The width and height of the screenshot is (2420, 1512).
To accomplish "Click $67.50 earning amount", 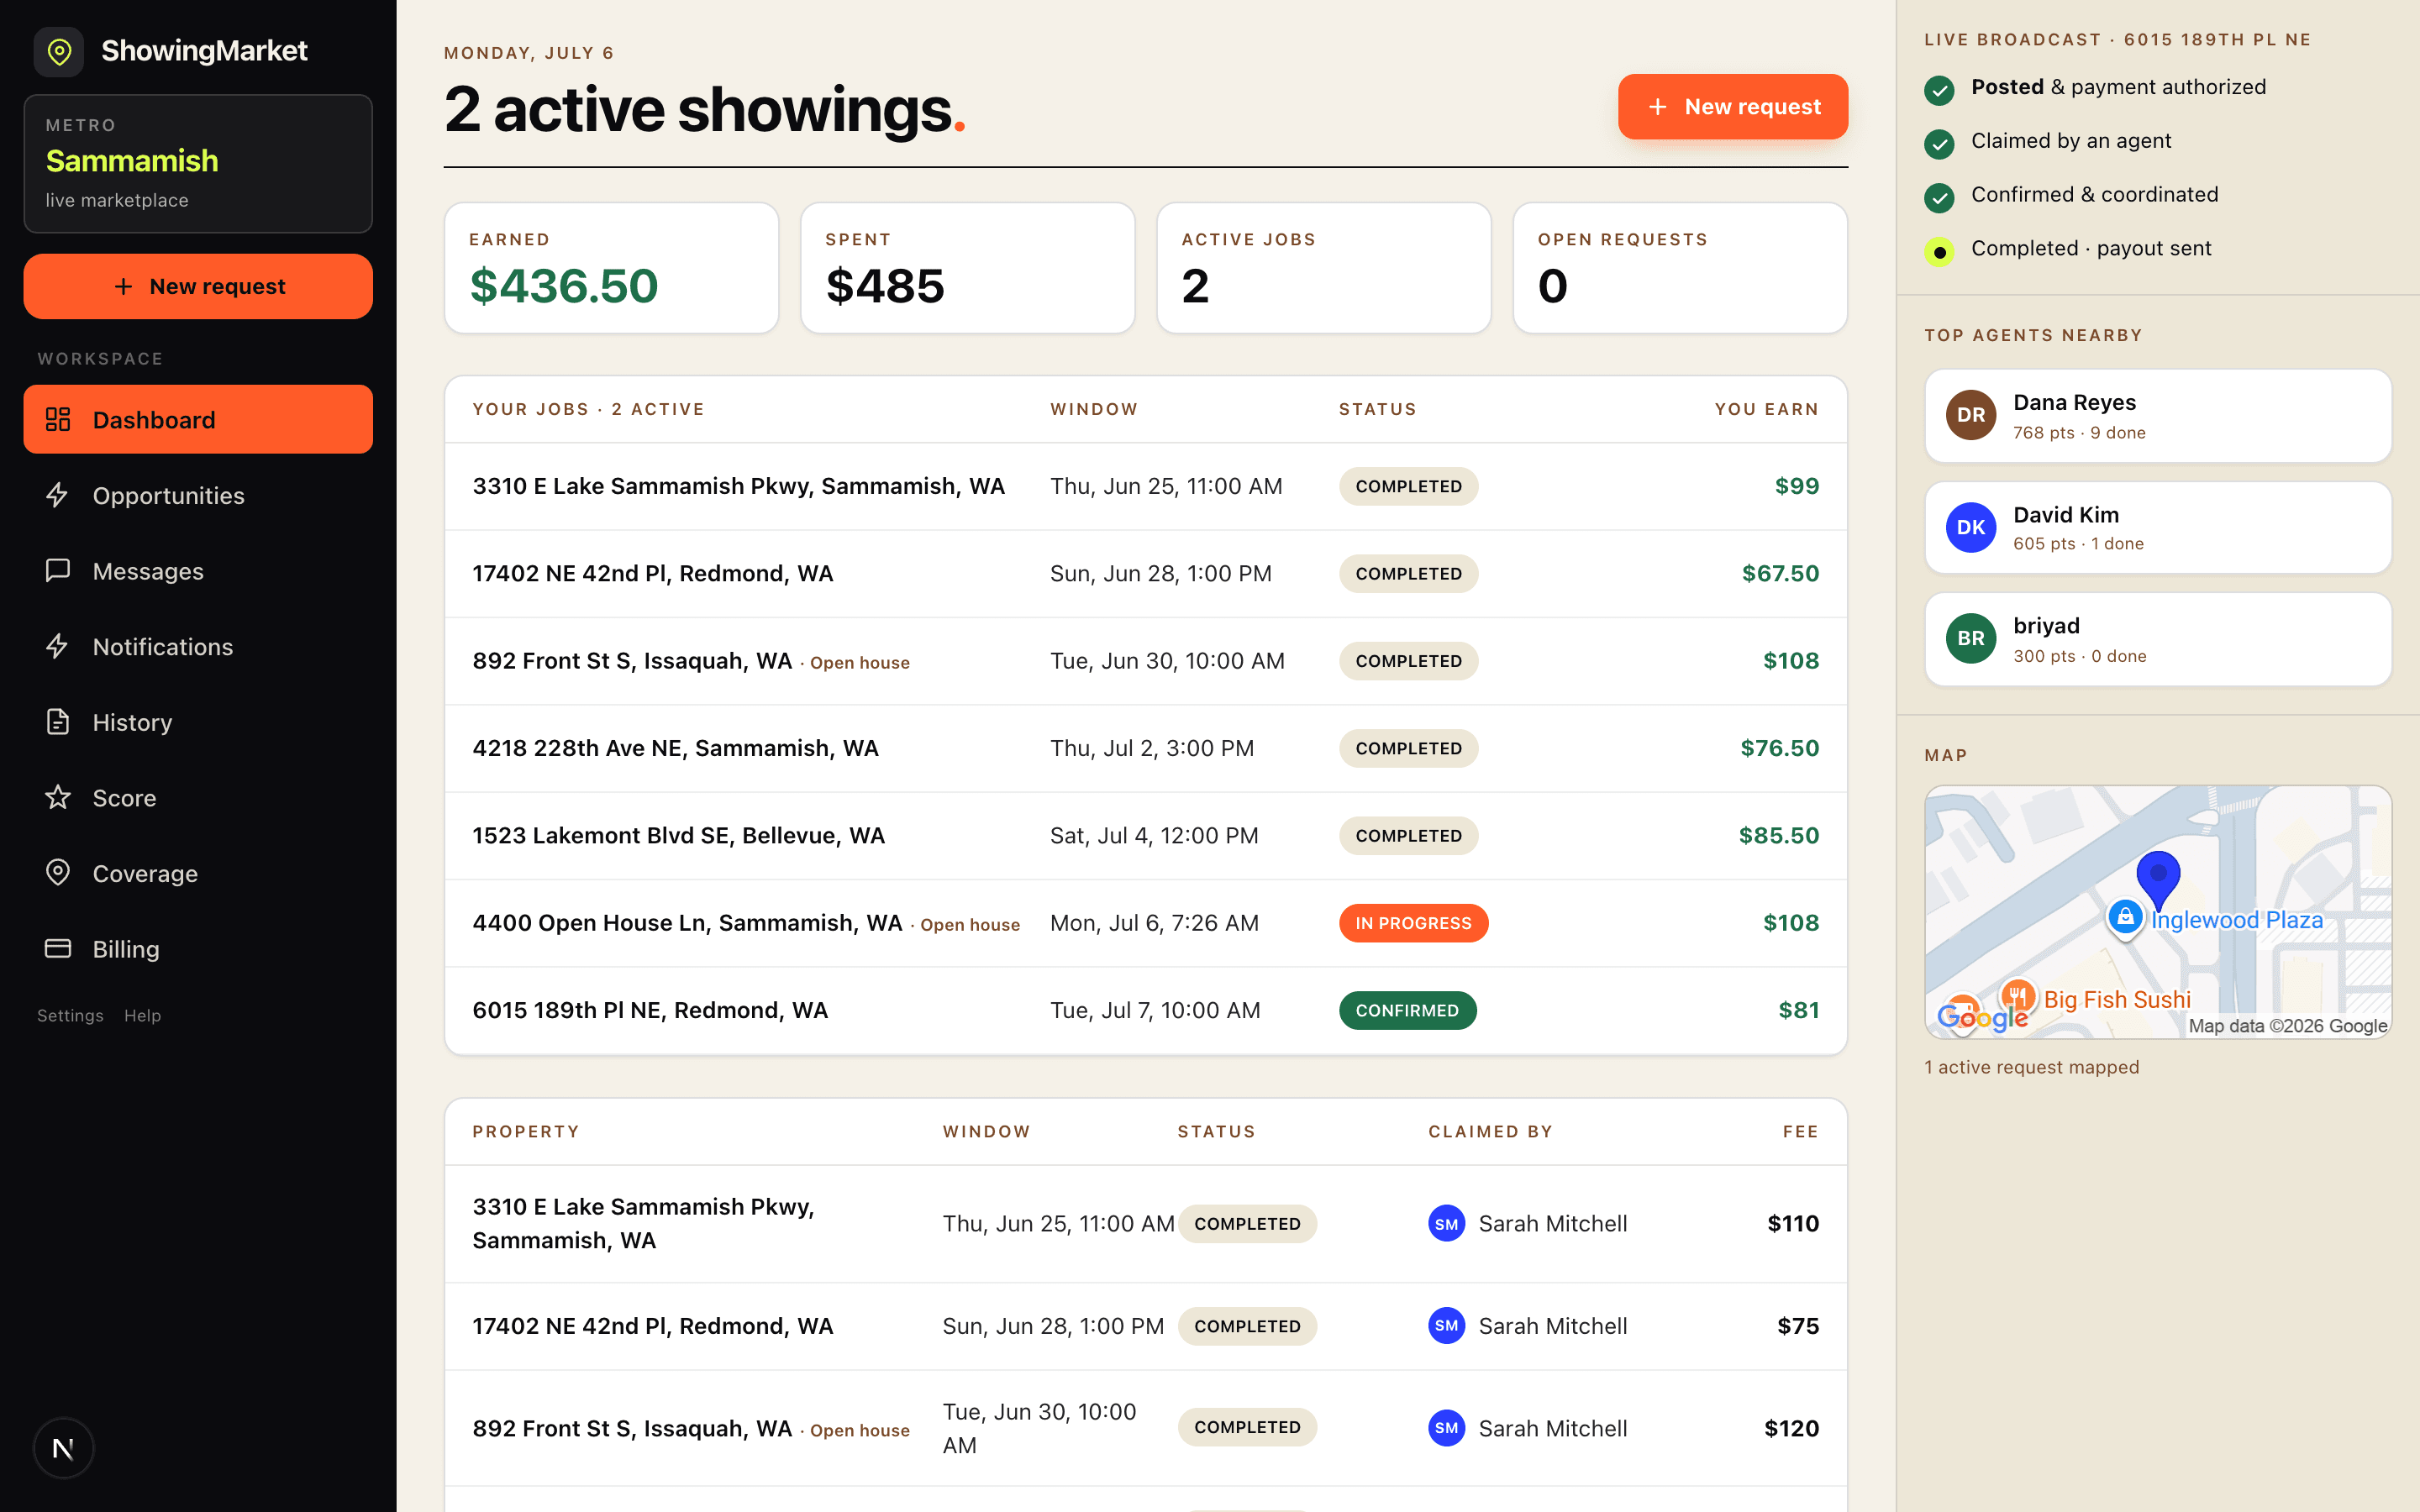I will point(1780,574).
